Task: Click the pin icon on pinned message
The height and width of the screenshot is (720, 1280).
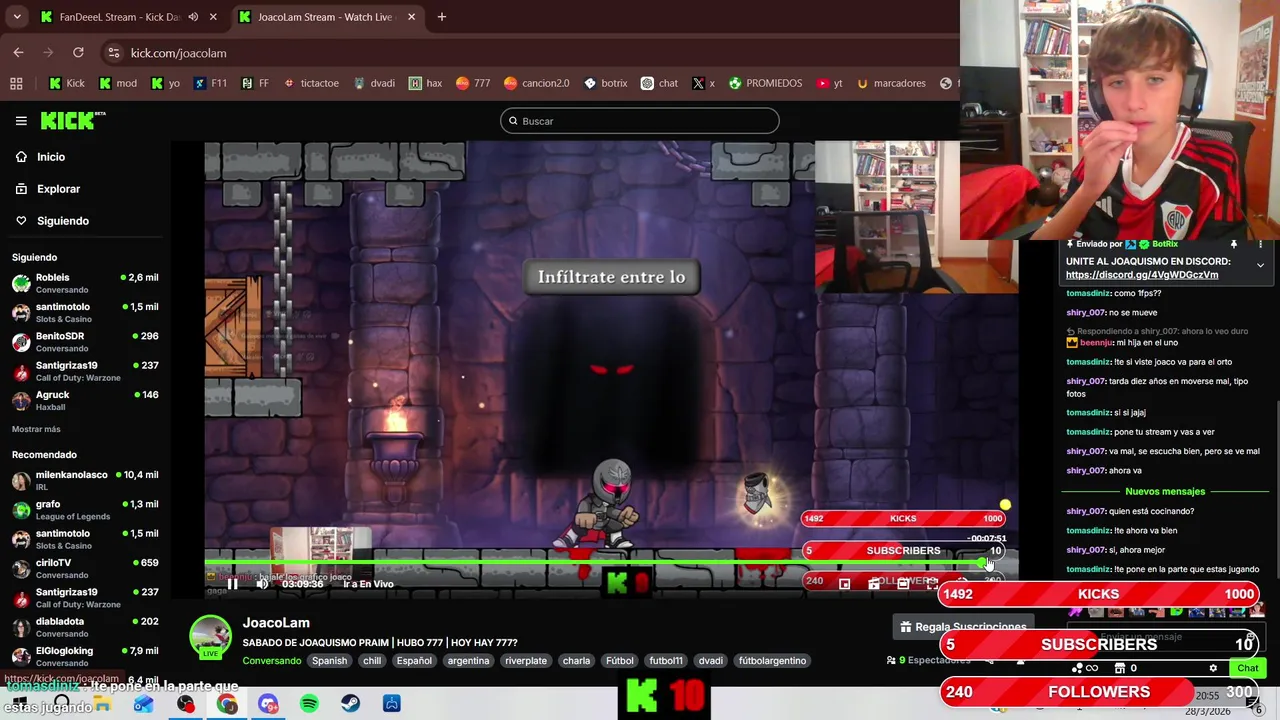Action: point(1233,244)
